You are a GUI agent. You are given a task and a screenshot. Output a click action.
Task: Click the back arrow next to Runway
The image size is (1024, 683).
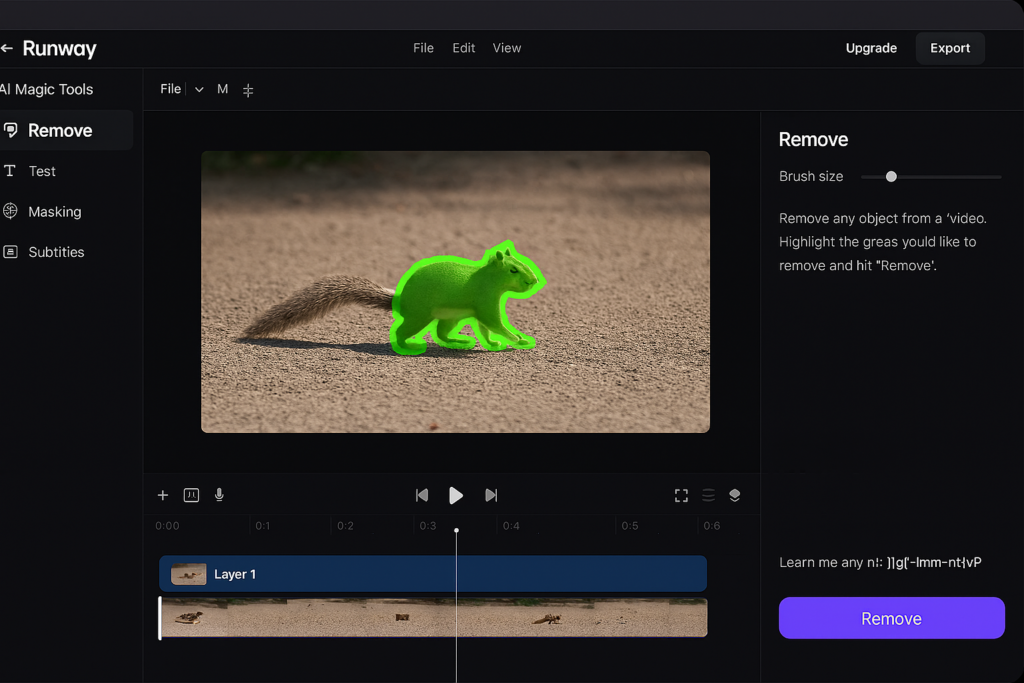point(7,48)
